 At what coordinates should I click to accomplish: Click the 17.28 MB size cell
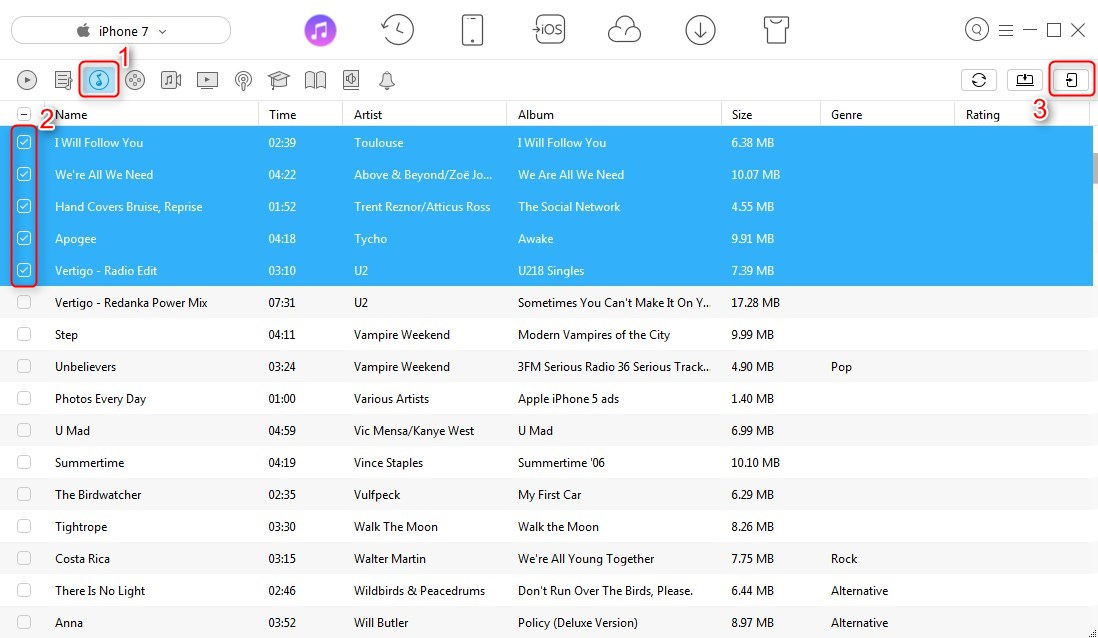756,303
